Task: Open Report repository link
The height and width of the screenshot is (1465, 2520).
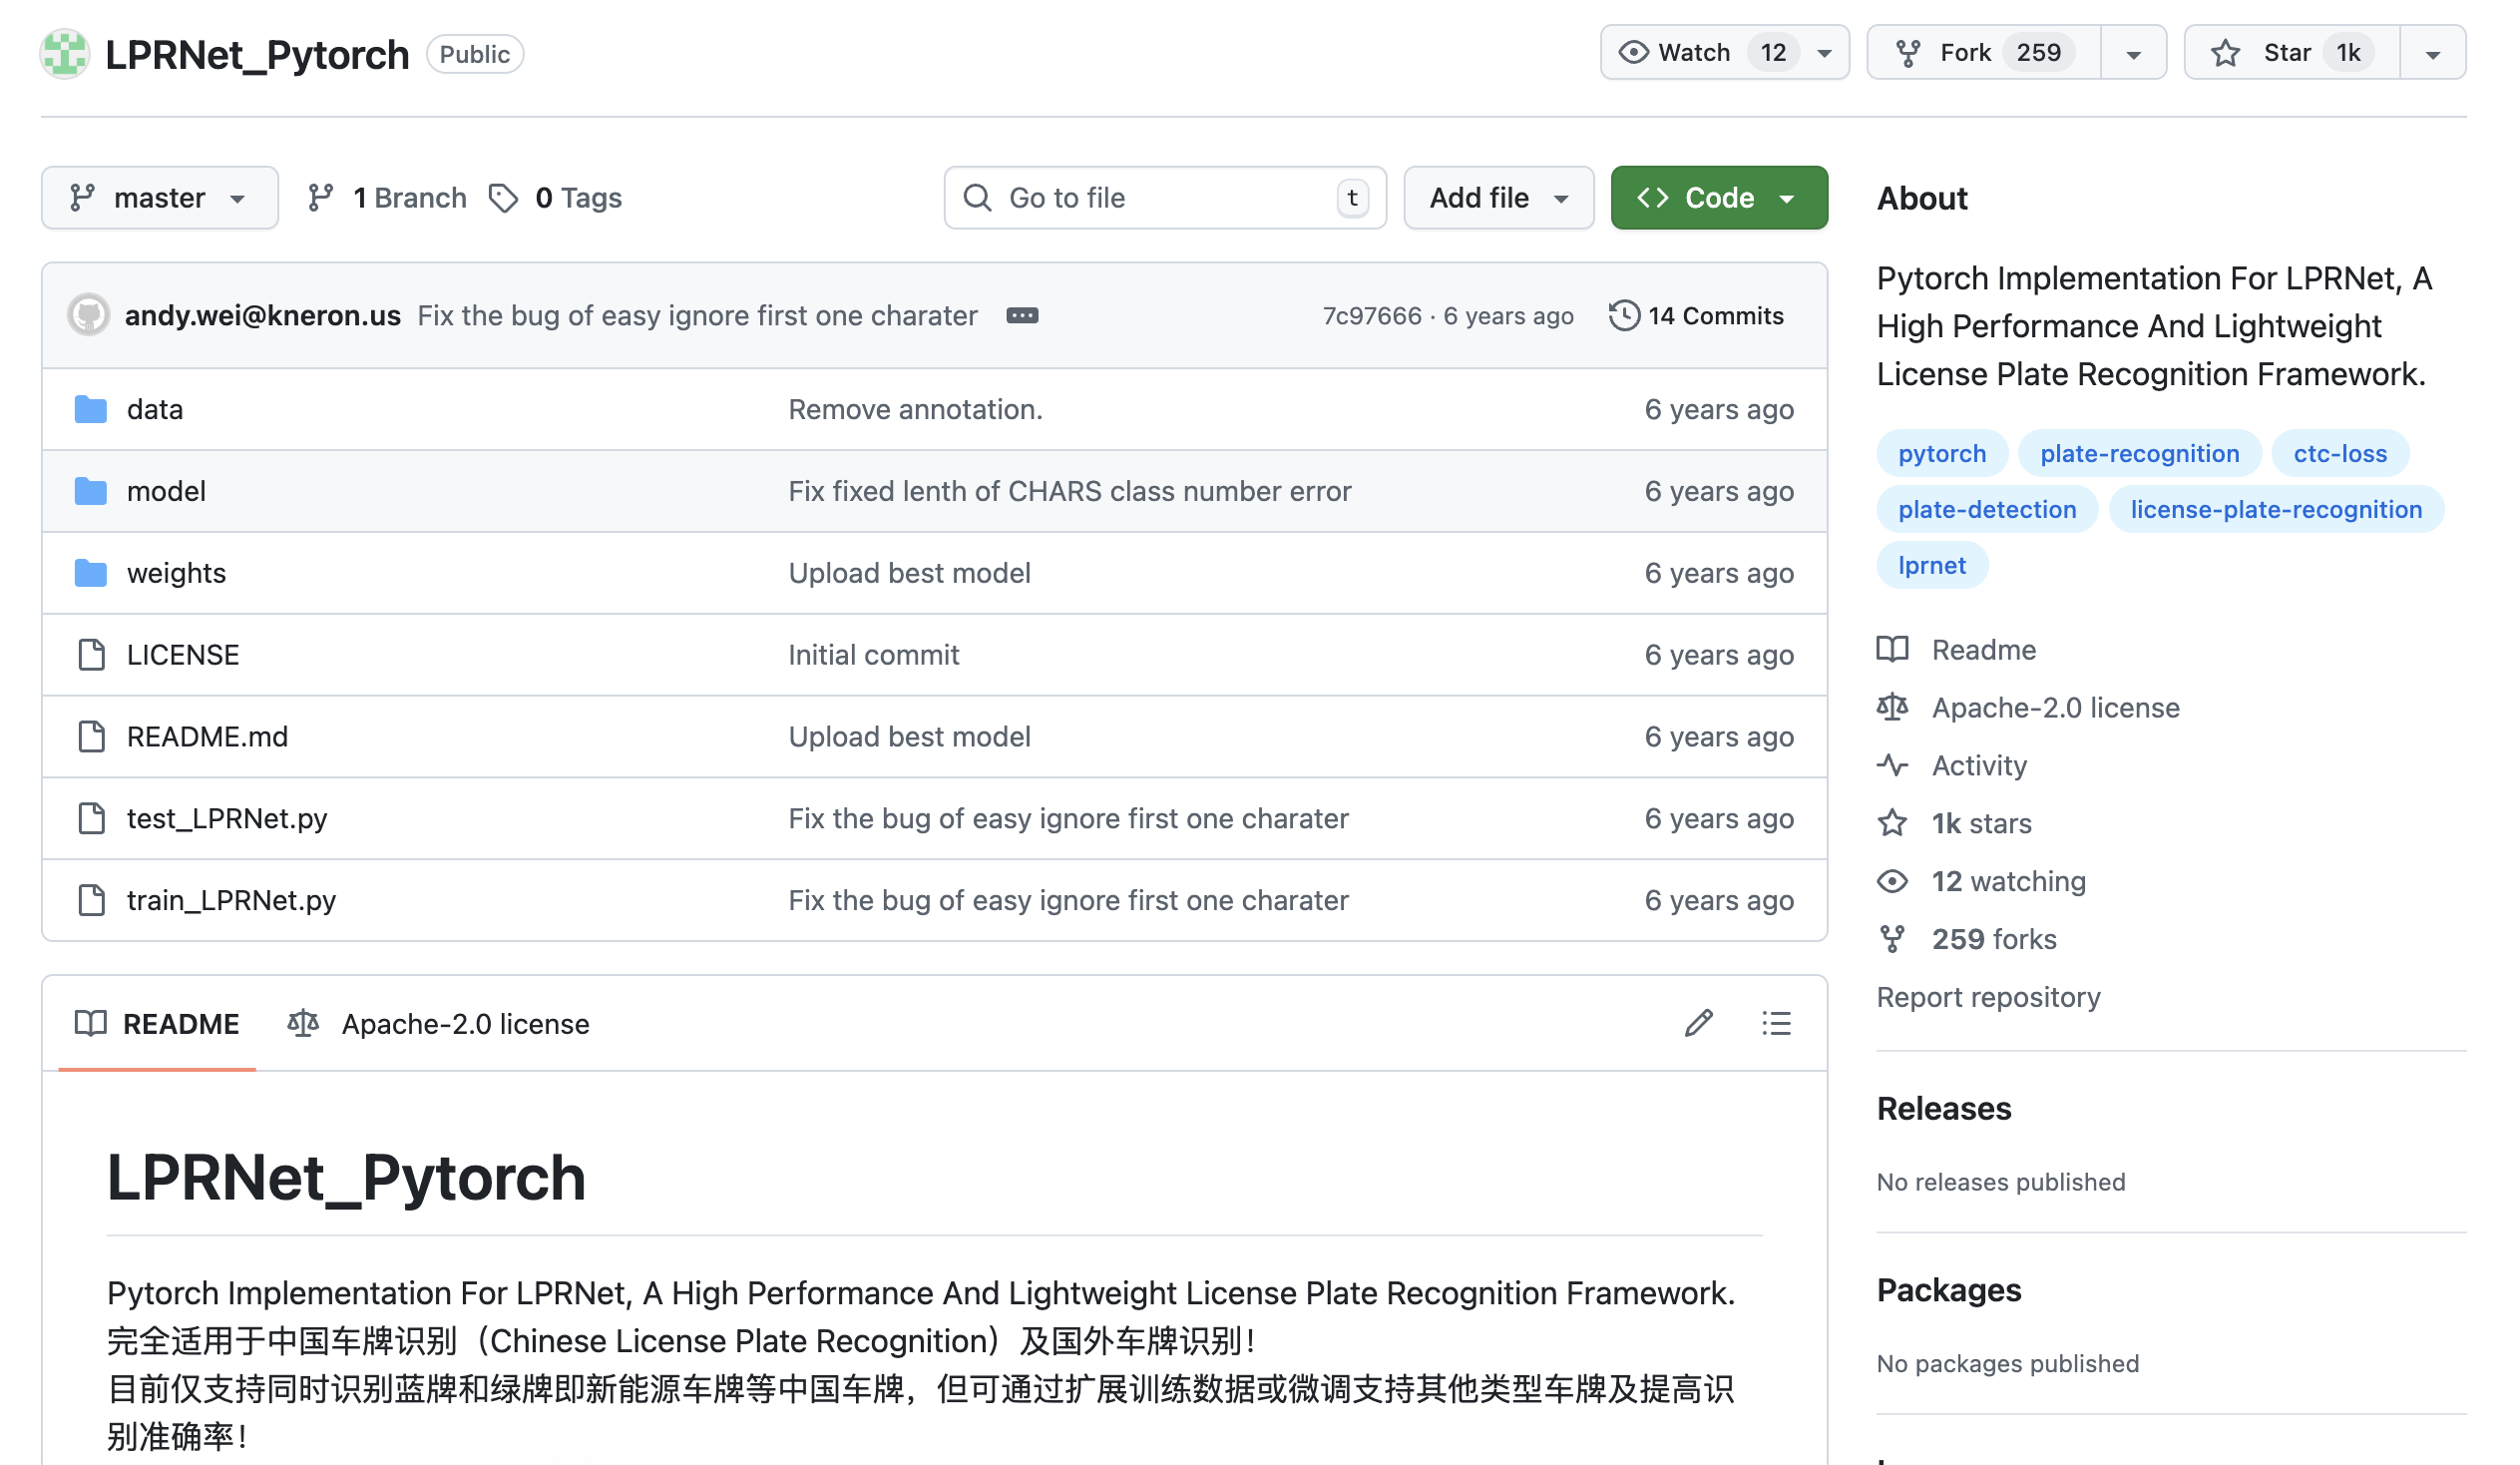Action: pos(1988,997)
